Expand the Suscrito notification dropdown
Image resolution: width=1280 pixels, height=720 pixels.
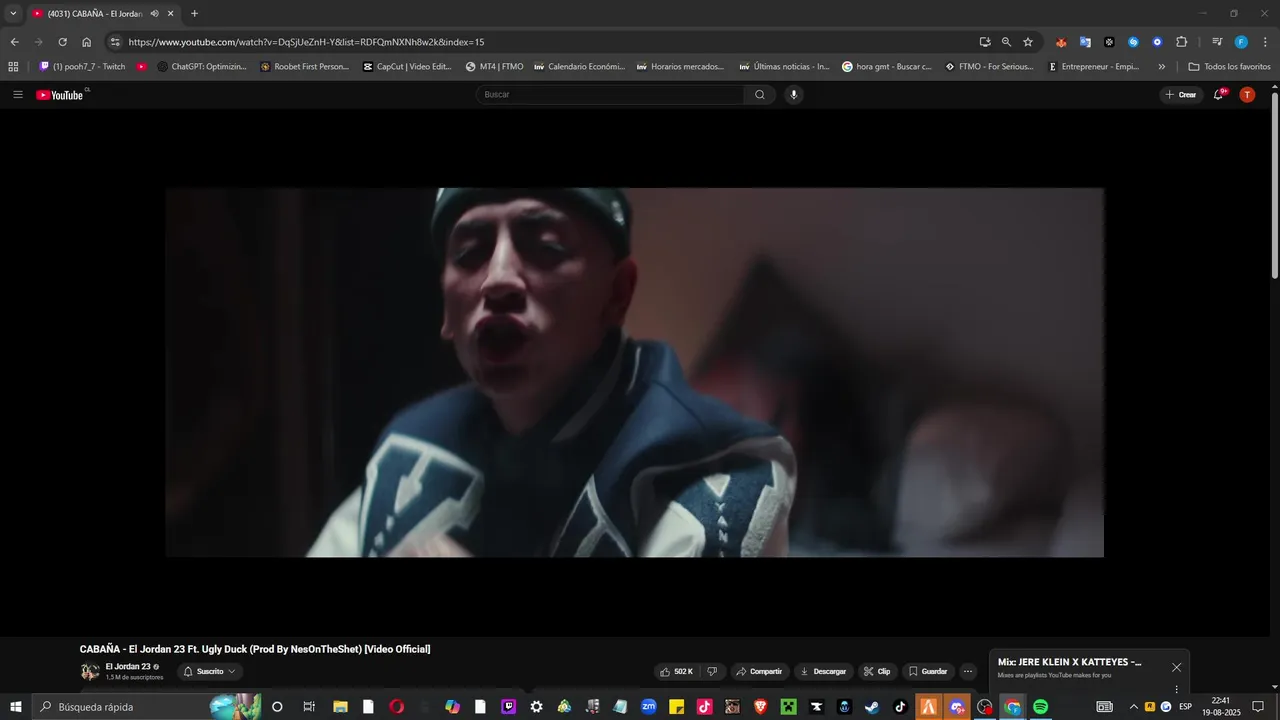pos(210,671)
